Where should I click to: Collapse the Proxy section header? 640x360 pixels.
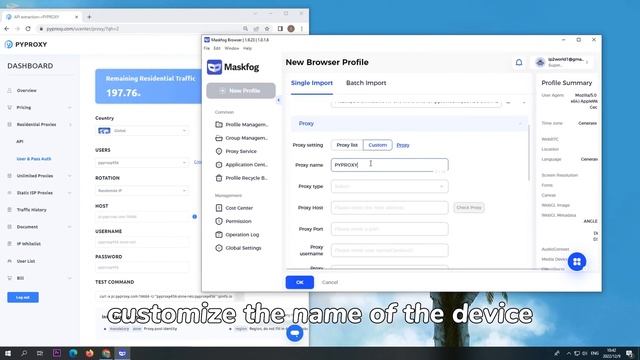[409, 123]
